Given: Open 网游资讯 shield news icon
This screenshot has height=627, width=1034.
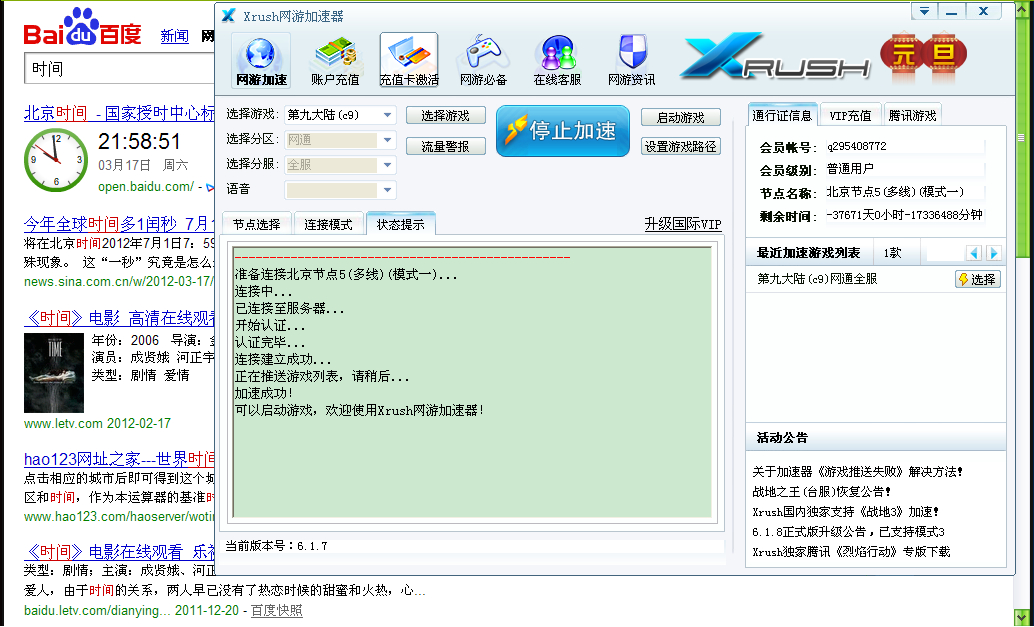Looking at the screenshot, I should (631, 61).
